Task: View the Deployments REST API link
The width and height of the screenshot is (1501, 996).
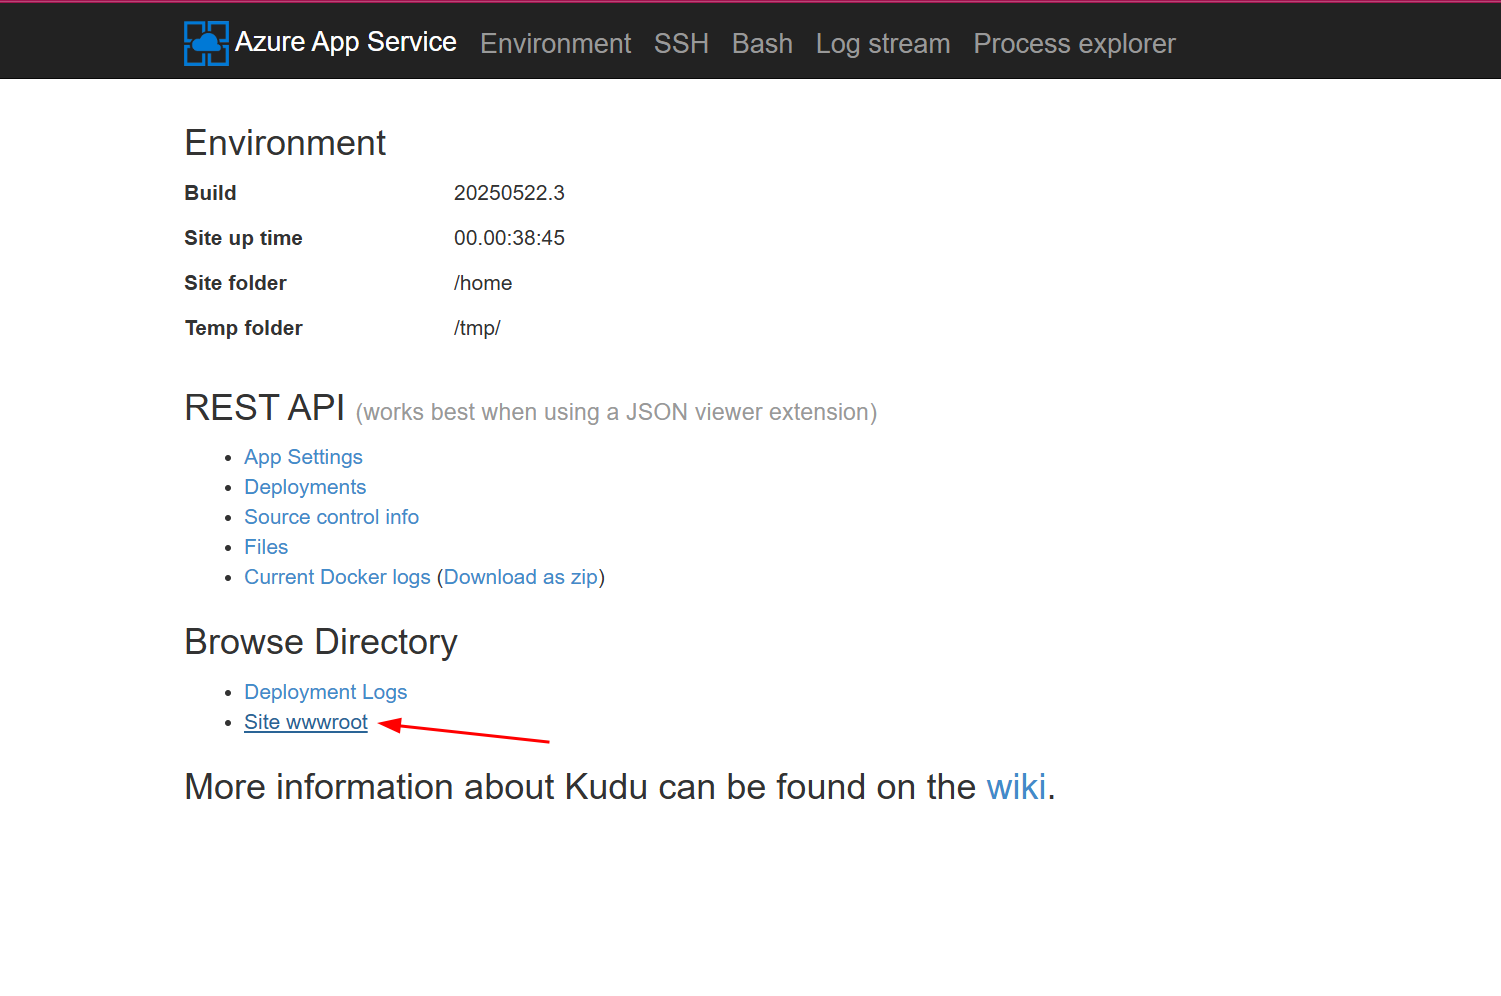Action: tap(305, 487)
